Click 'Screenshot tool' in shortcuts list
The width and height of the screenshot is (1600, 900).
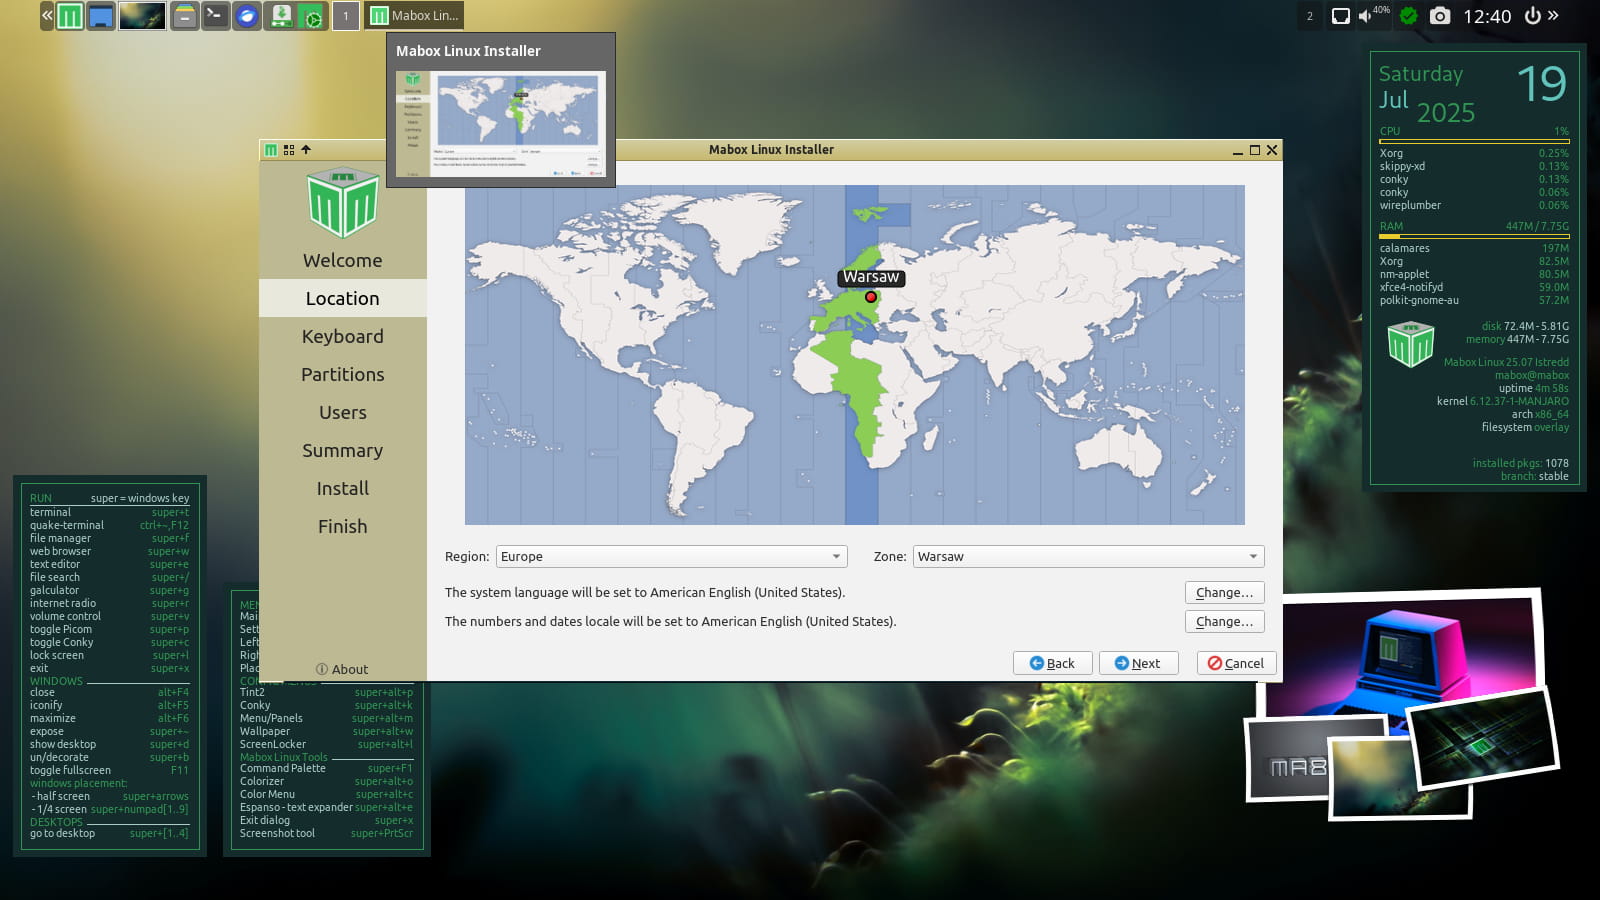(x=277, y=833)
